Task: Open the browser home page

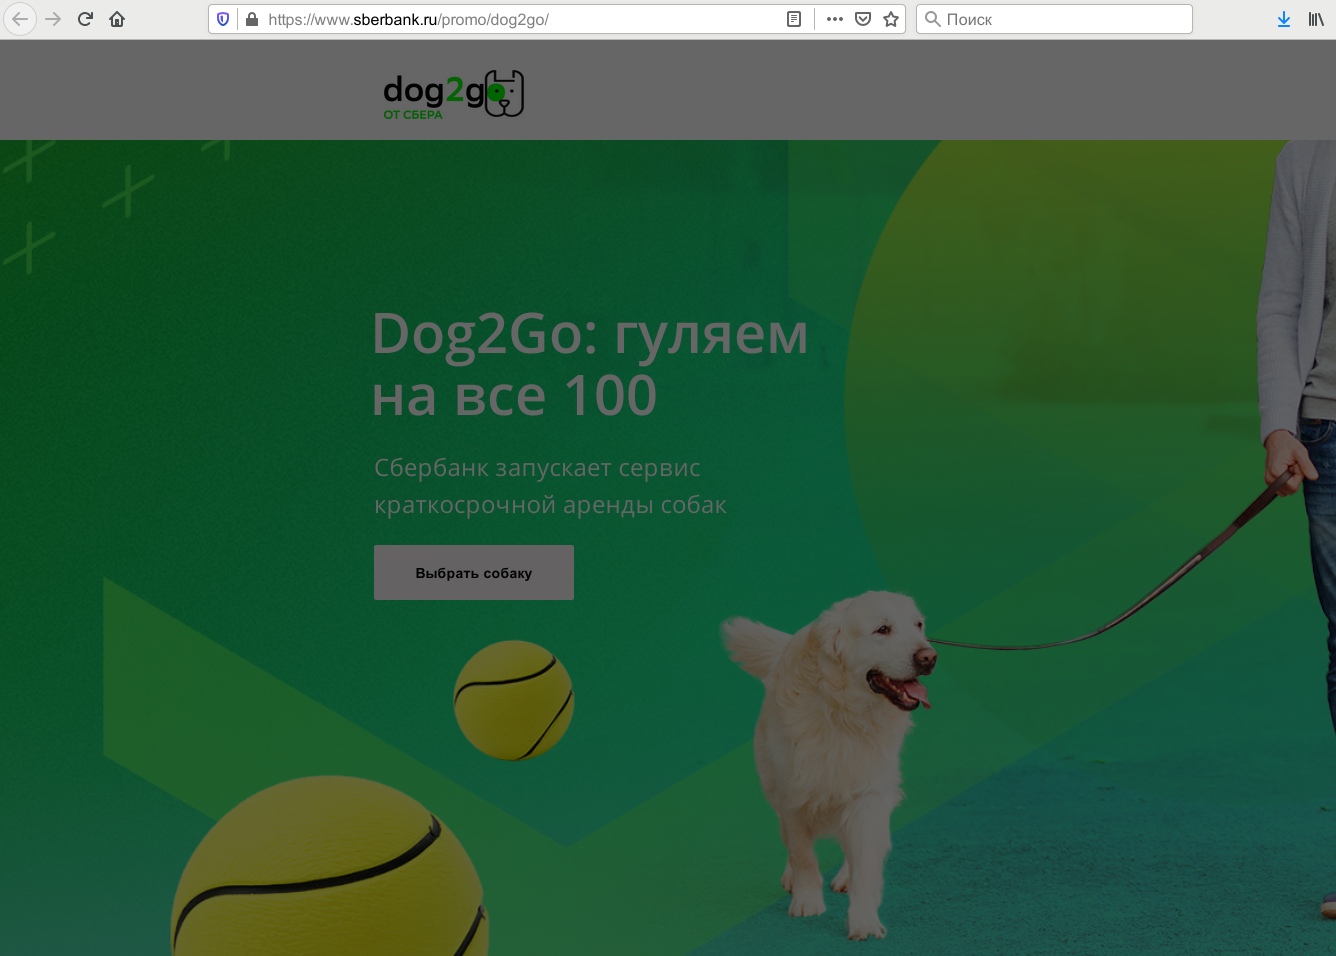Action: pyautogui.click(x=117, y=19)
